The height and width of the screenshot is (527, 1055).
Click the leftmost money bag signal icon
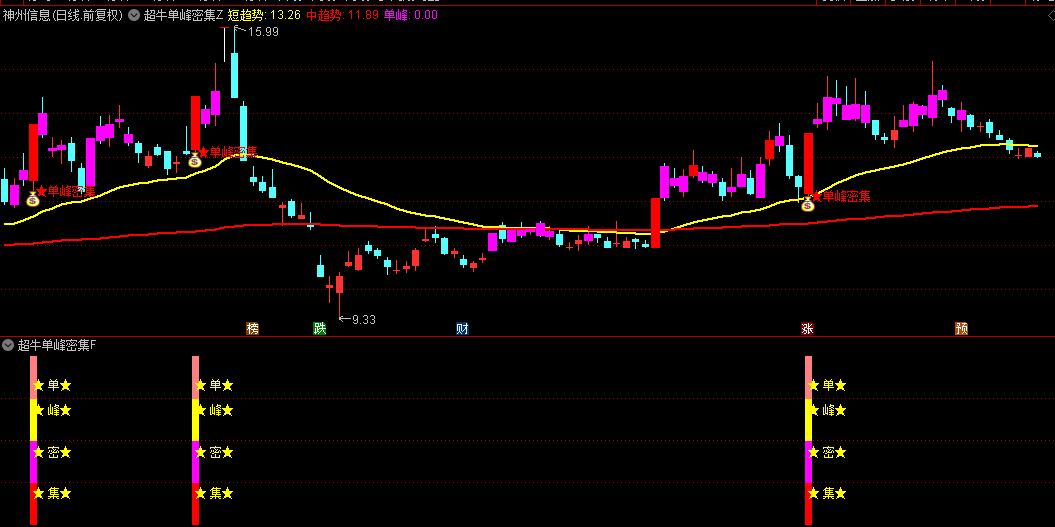click(33, 199)
